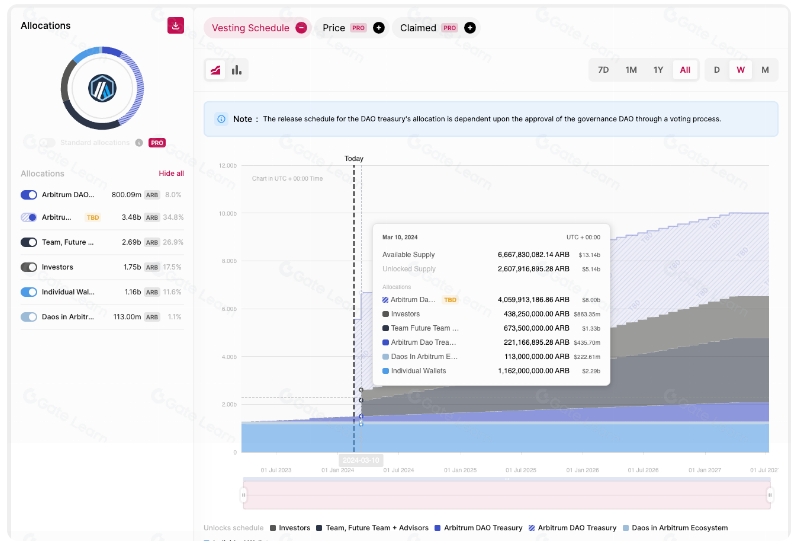Click the TBD badge in allocations list

point(93,217)
